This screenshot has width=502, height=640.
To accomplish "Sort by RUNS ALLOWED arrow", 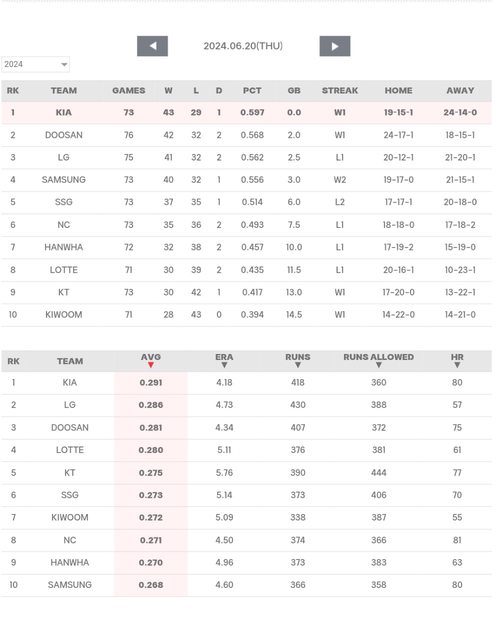I will [x=378, y=365].
